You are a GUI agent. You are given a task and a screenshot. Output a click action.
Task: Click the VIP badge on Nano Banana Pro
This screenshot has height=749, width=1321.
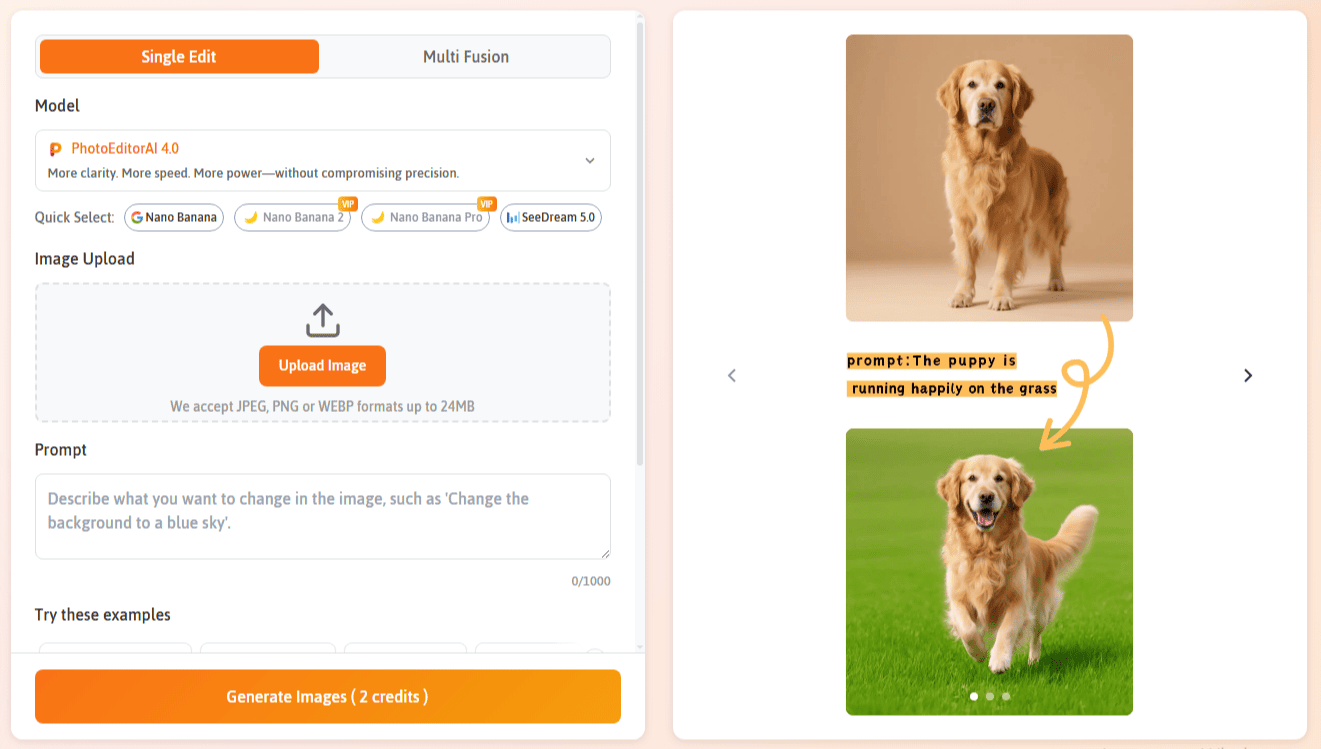[487, 204]
